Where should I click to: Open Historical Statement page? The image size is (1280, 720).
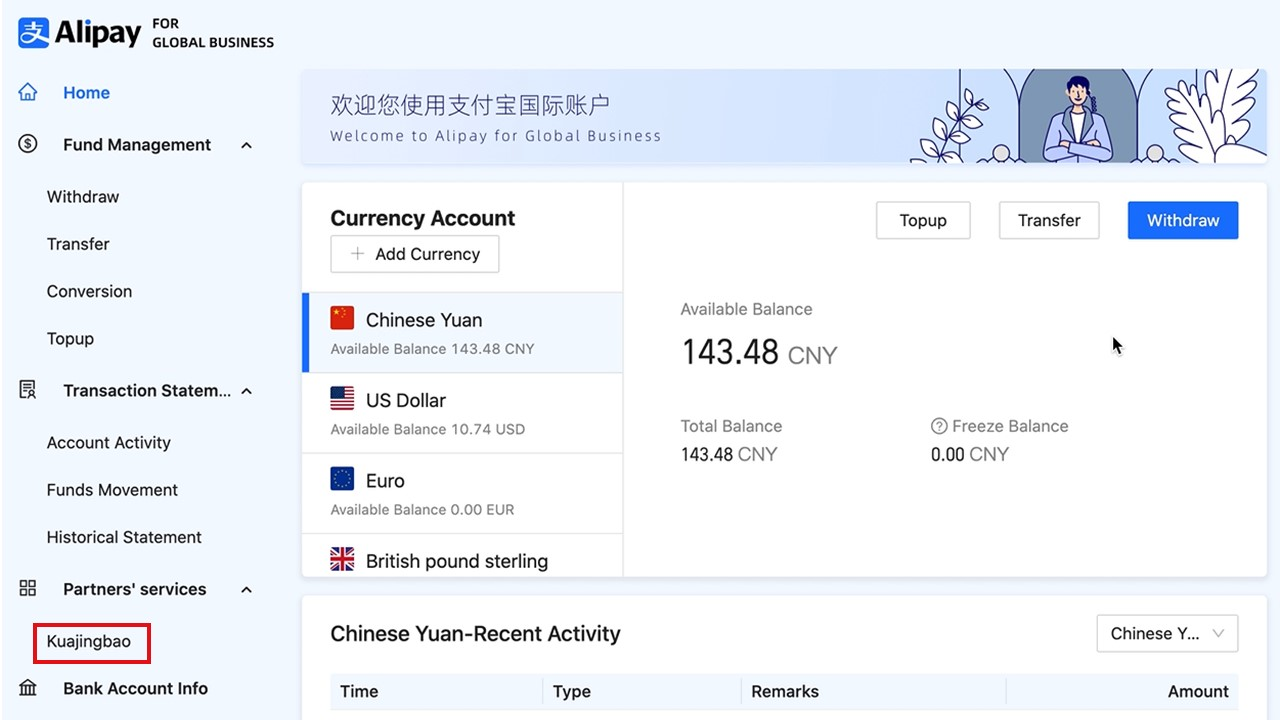[x=124, y=537]
